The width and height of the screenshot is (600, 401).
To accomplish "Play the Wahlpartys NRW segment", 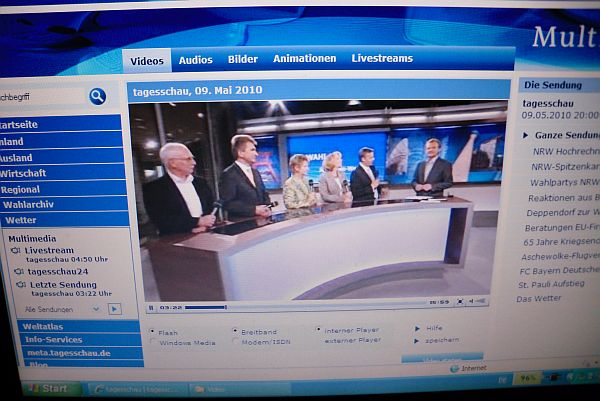I will 564,183.
